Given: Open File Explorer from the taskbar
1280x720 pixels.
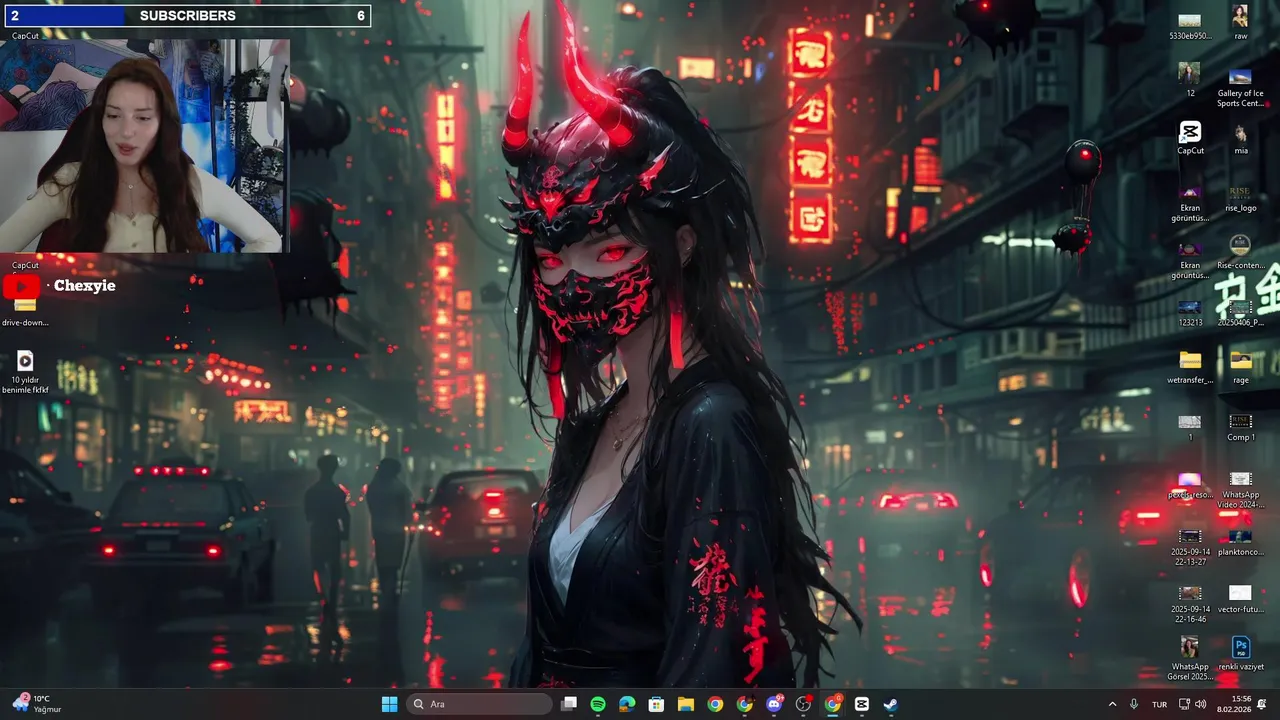Looking at the screenshot, I should tap(686, 704).
